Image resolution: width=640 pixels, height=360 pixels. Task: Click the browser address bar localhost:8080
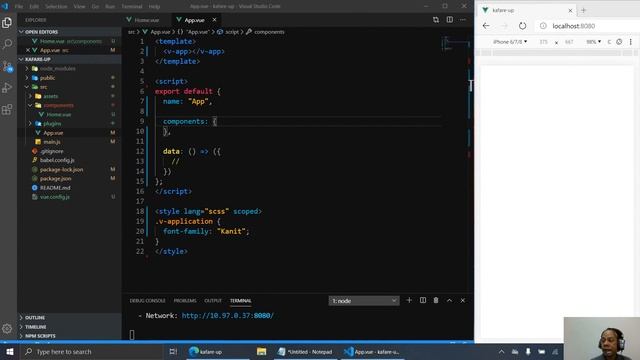[x=573, y=26]
